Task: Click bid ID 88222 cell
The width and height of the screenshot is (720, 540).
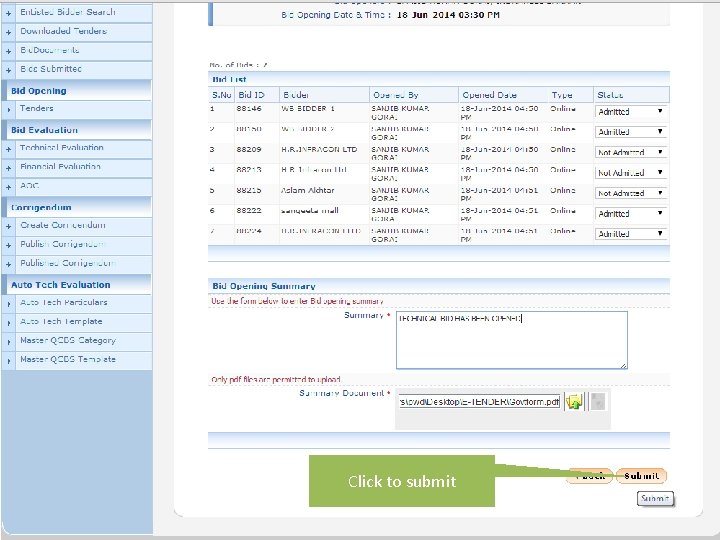Action: (x=249, y=210)
